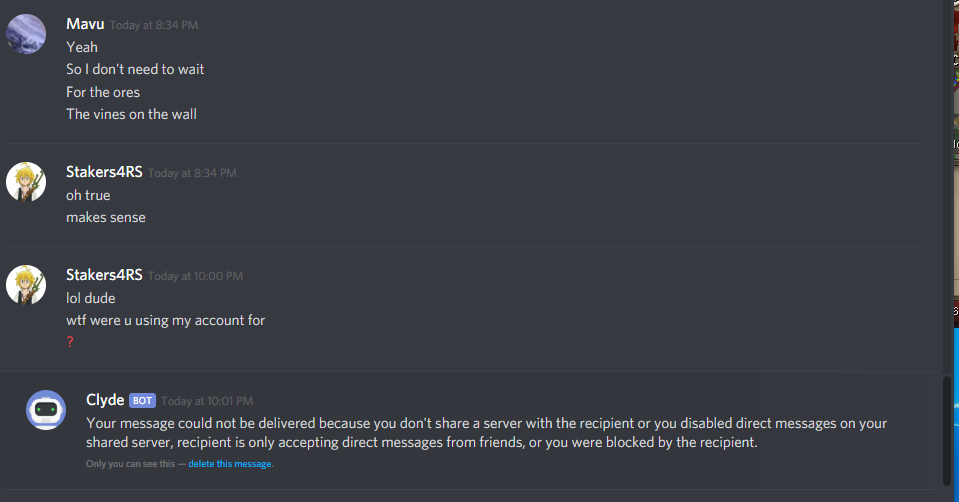
Task: Click the 'Today at 10:00 PM' timestamp
Action: pyautogui.click(x=195, y=276)
